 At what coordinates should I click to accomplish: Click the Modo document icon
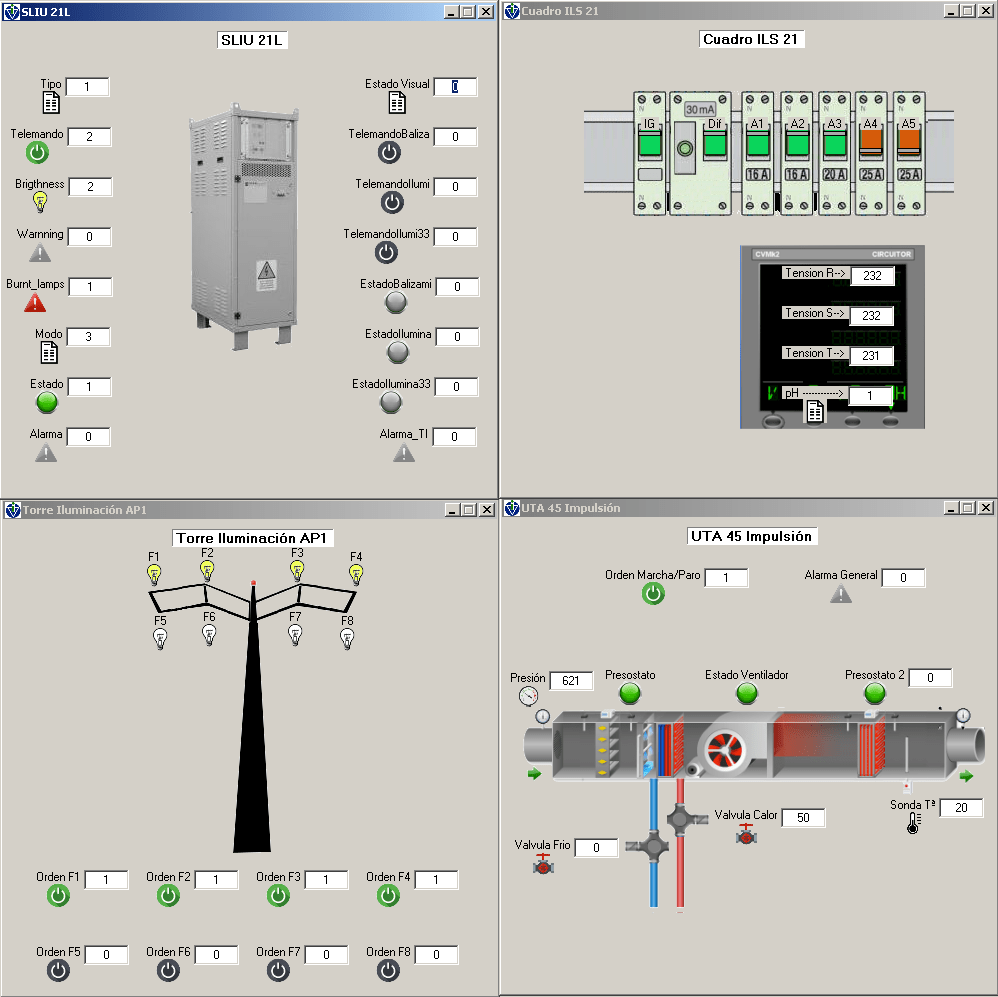[49, 353]
